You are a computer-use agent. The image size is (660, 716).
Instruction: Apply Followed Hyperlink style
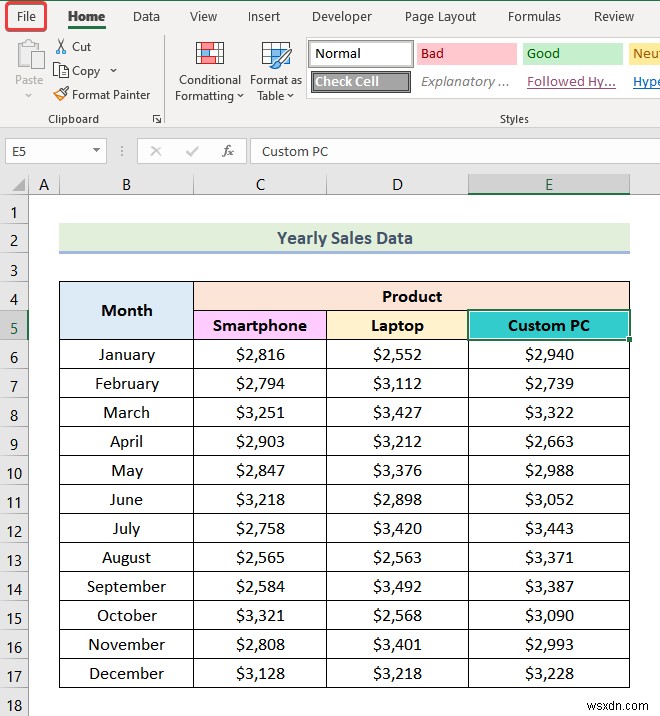tap(572, 82)
